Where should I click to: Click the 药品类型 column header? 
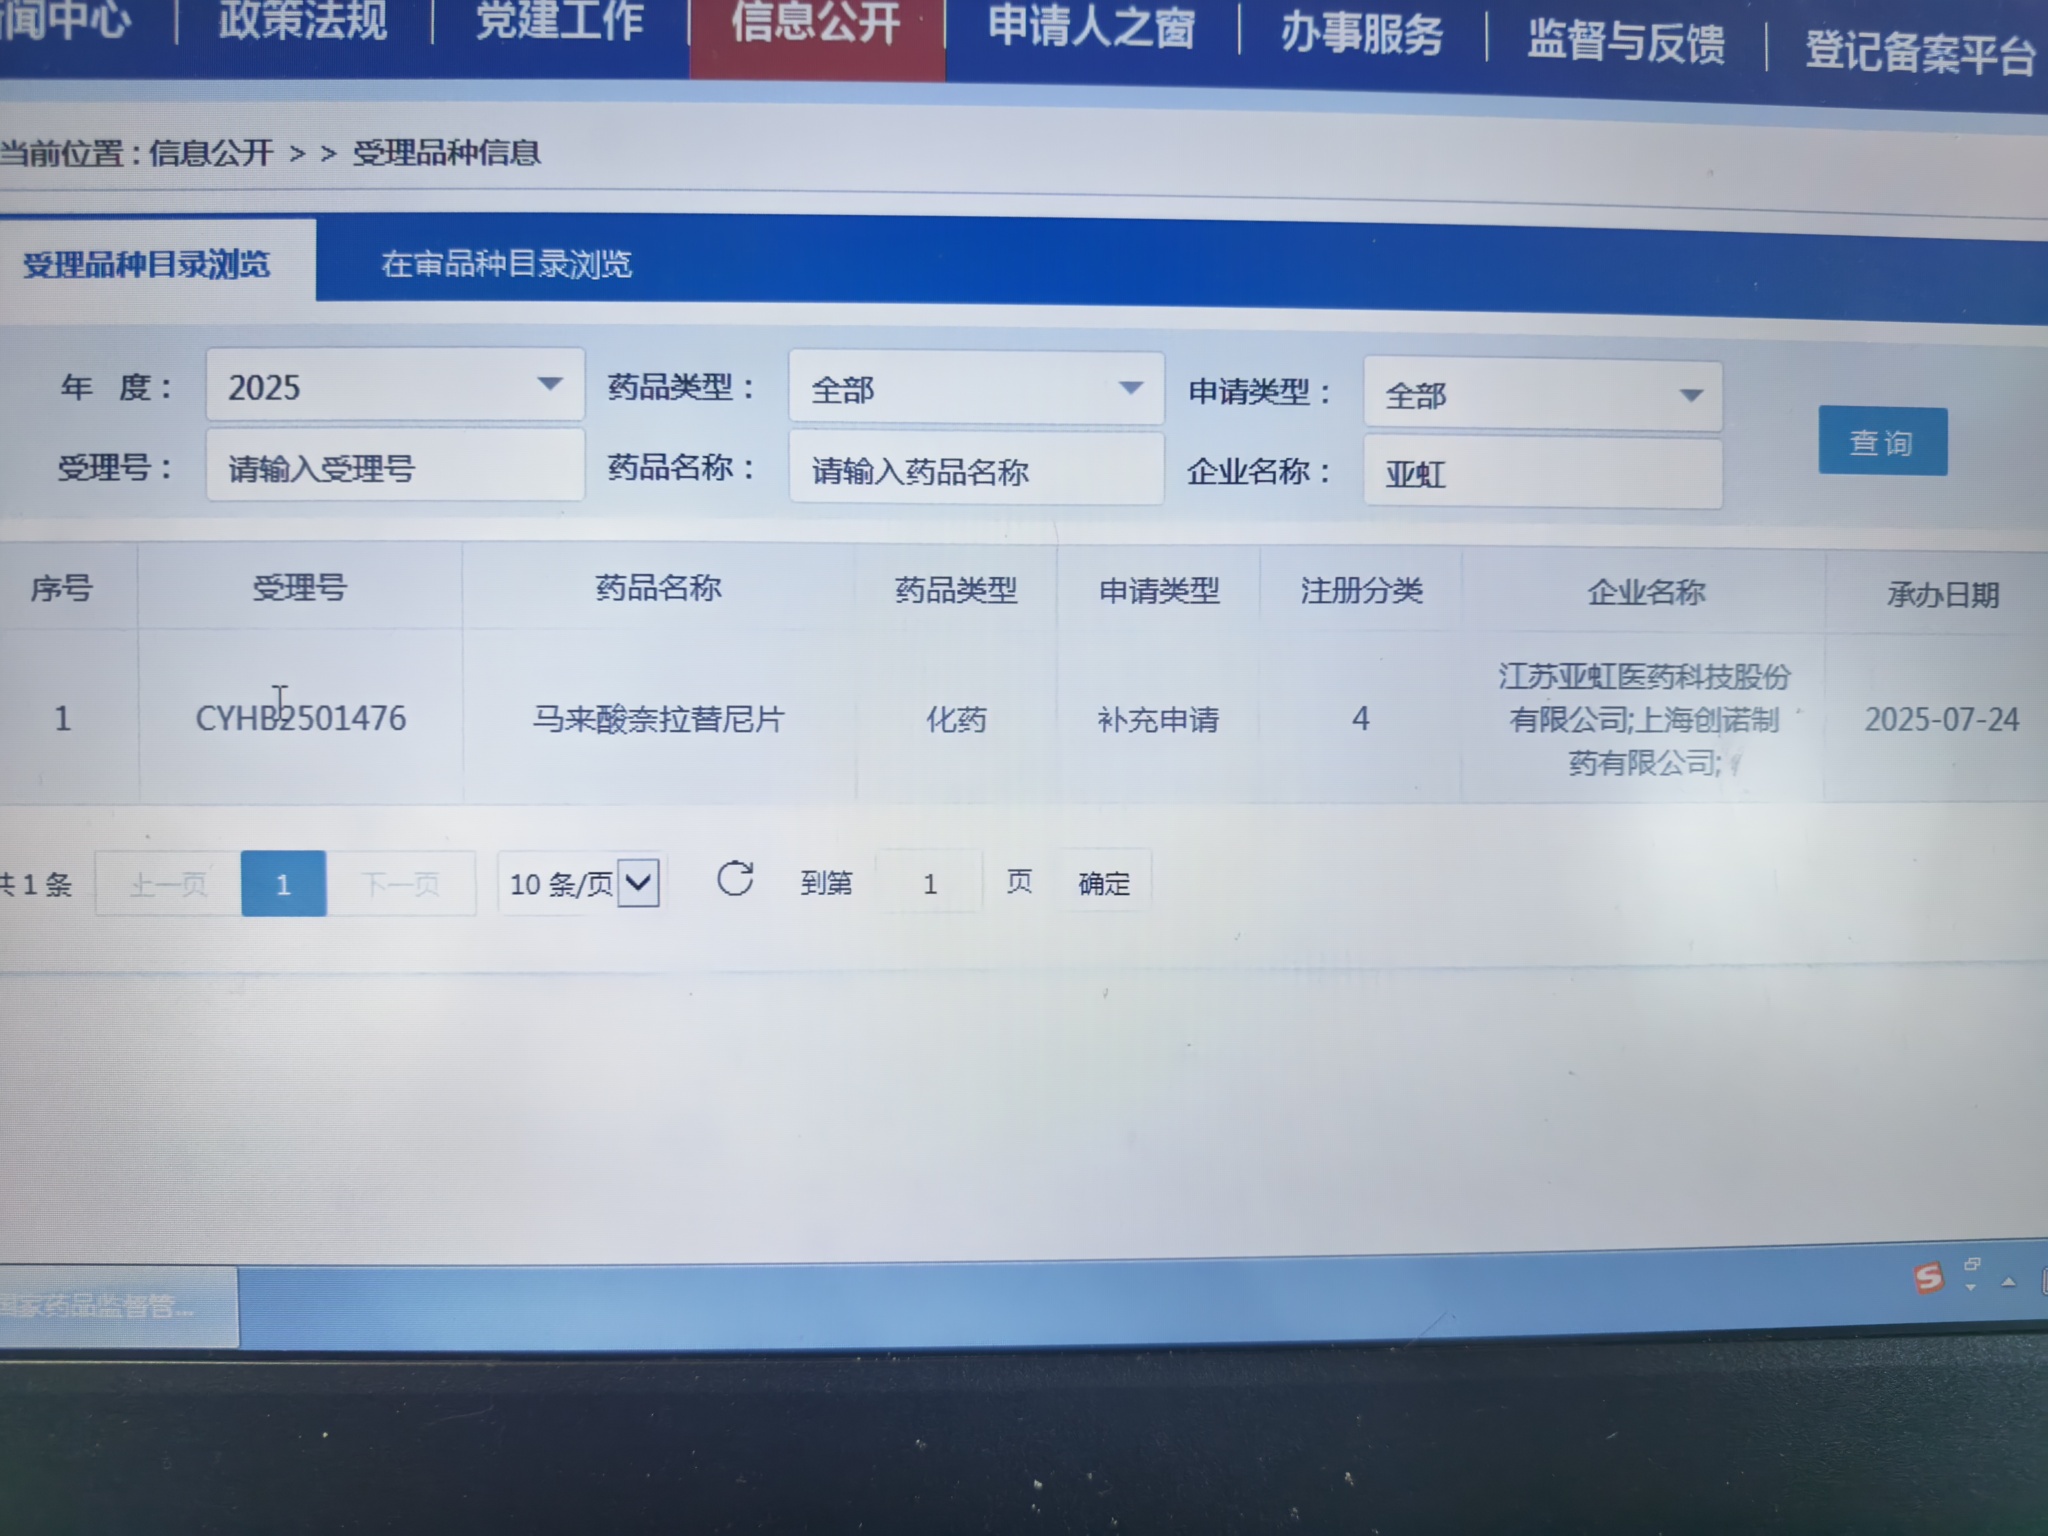(956, 590)
